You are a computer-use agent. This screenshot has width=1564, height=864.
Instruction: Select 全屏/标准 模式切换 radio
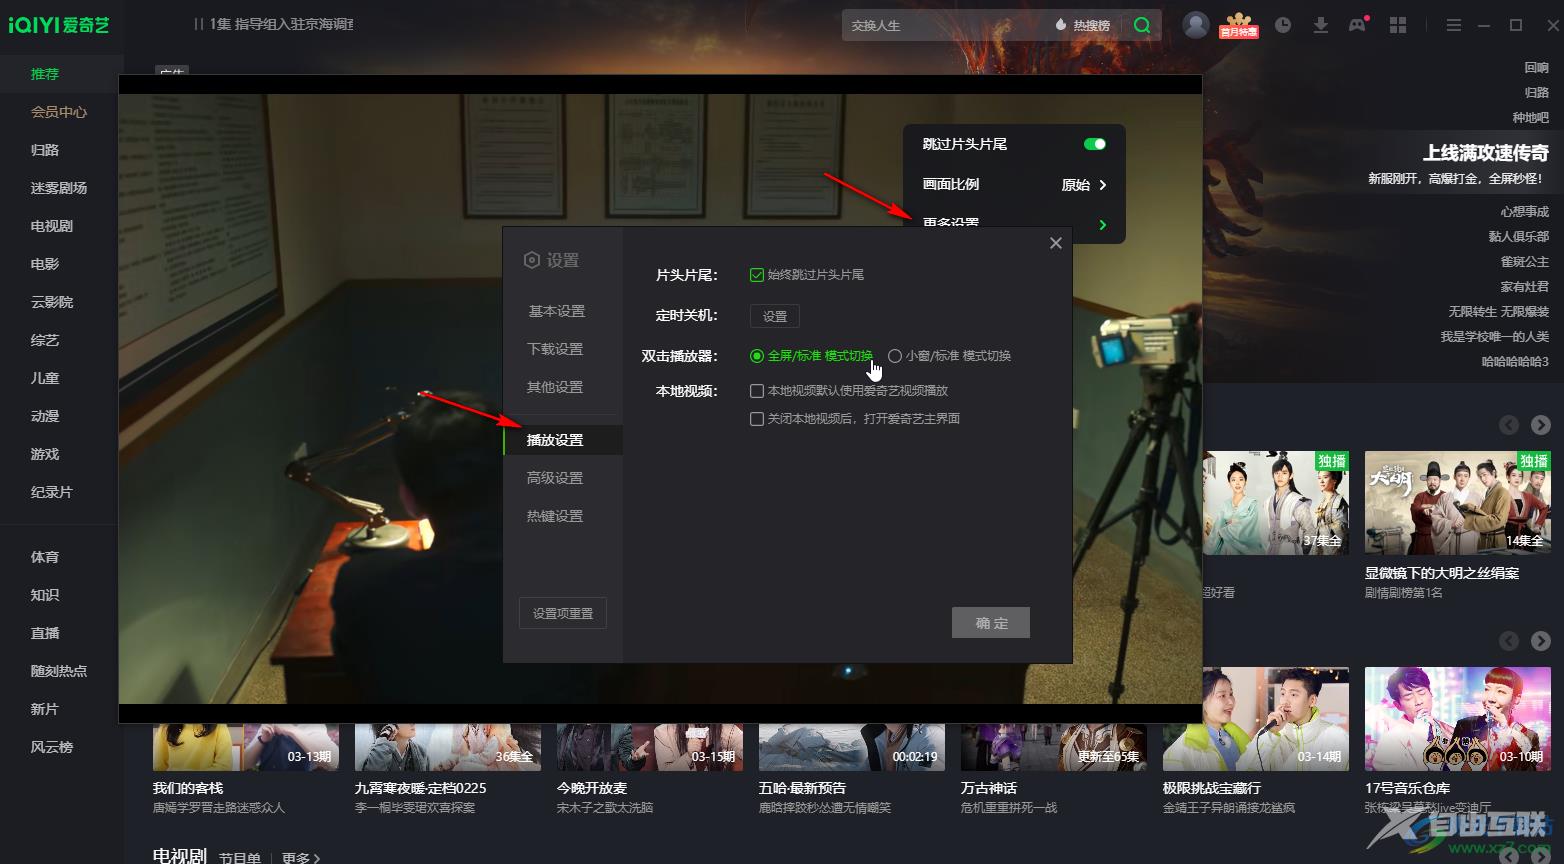coord(757,356)
